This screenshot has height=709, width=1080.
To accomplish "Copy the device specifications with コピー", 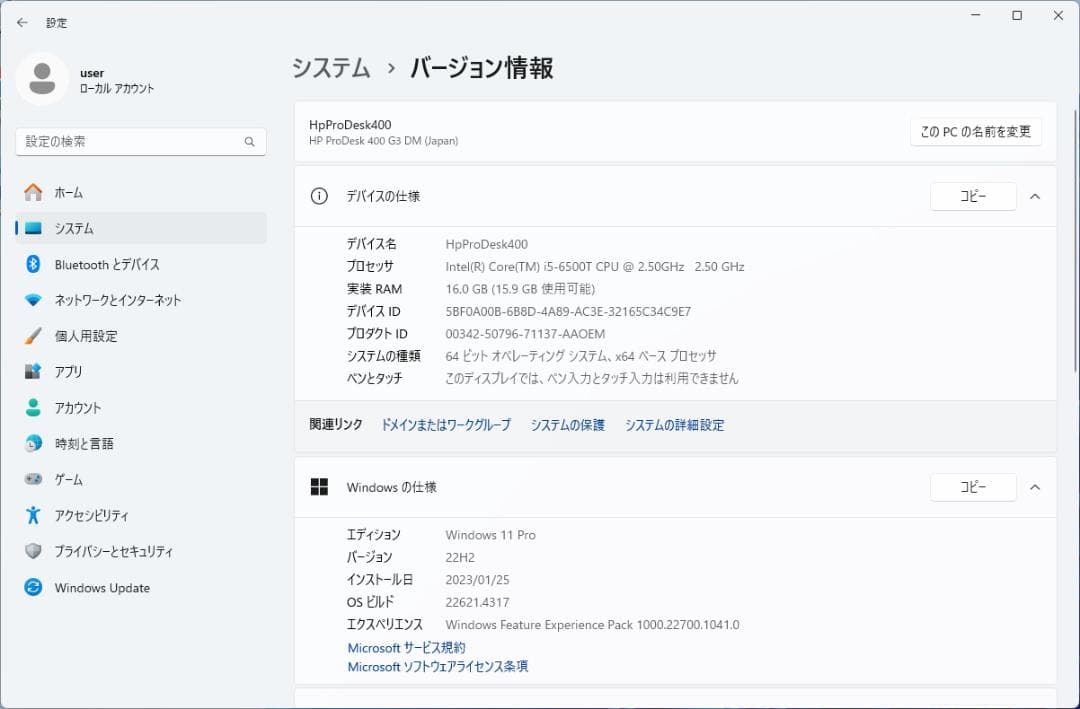I will 973,196.
